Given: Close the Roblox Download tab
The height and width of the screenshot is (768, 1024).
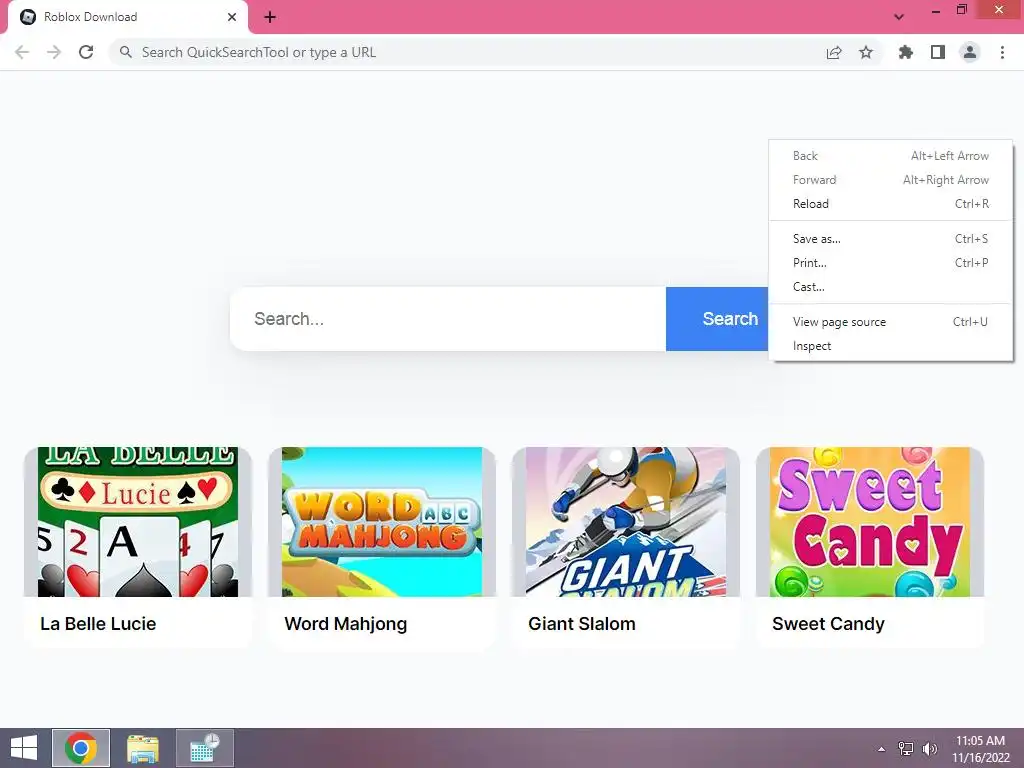Looking at the screenshot, I should tap(232, 17).
